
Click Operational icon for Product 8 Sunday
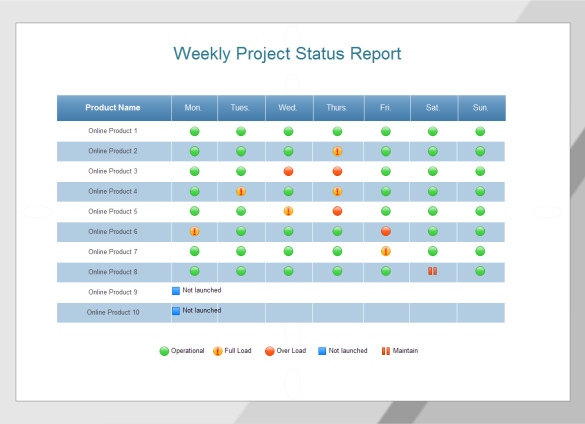[480, 271]
